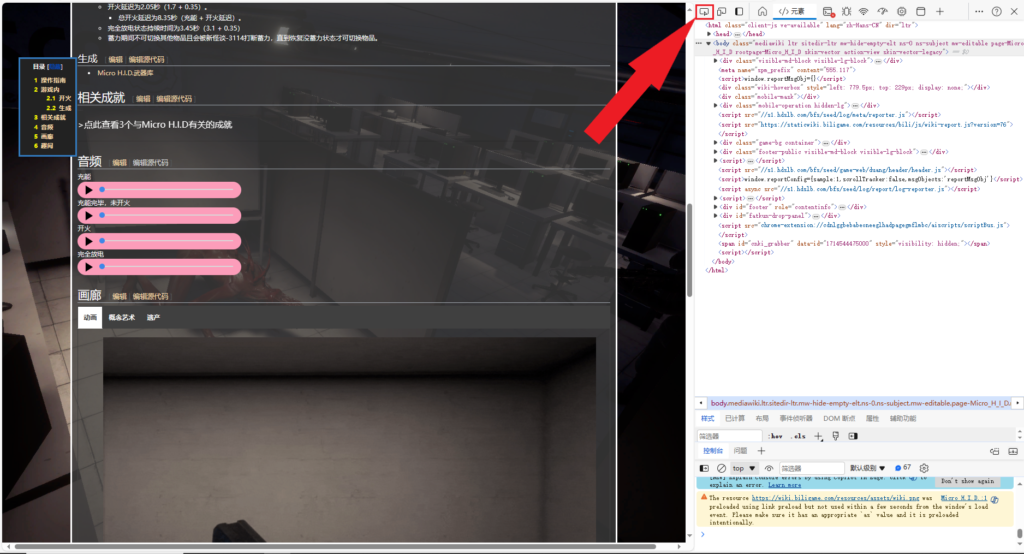
Task: Play the 充能完毕，未开火 audio clip
Action: pos(89,216)
